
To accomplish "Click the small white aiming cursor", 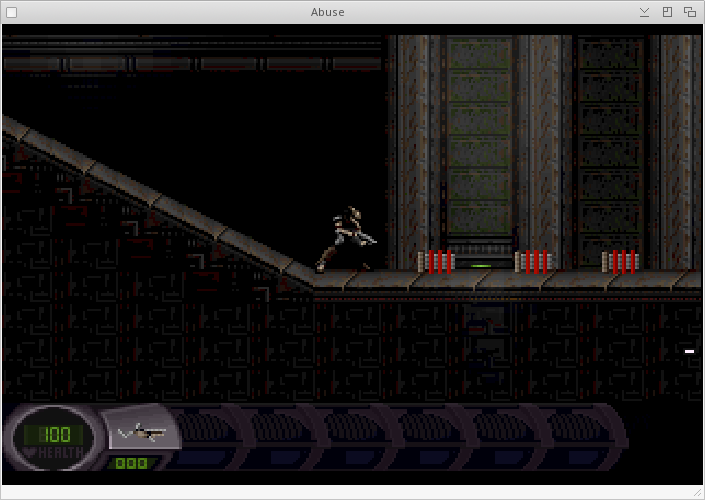I will pyautogui.click(x=689, y=351).
